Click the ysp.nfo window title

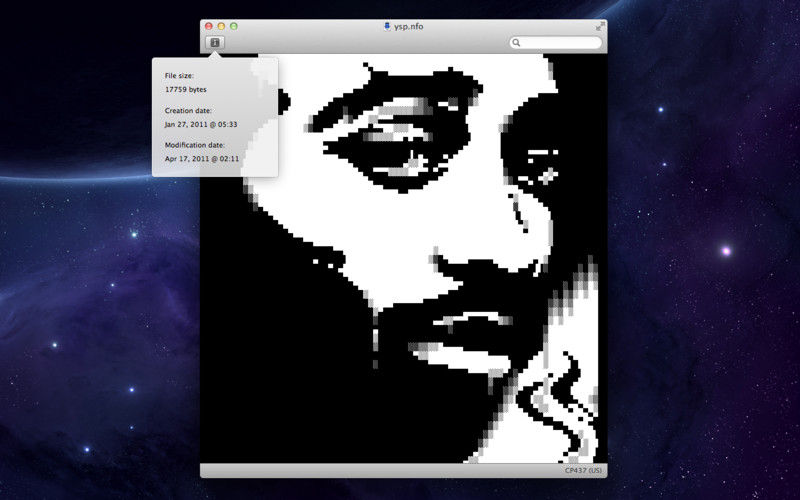point(409,27)
